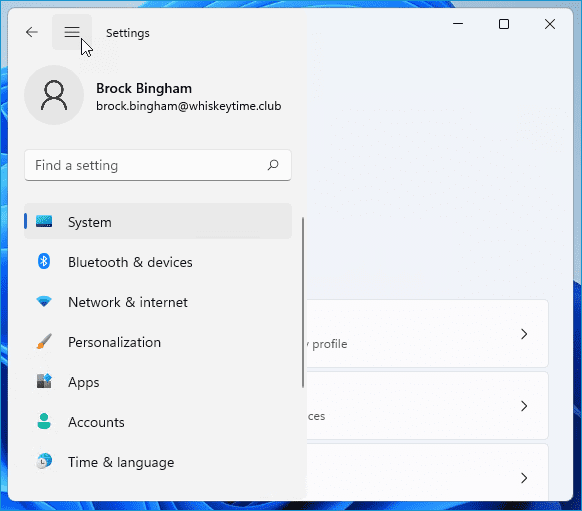Click the Apps icon in sidebar
Image resolution: width=582 pixels, height=511 pixels.
click(44, 381)
